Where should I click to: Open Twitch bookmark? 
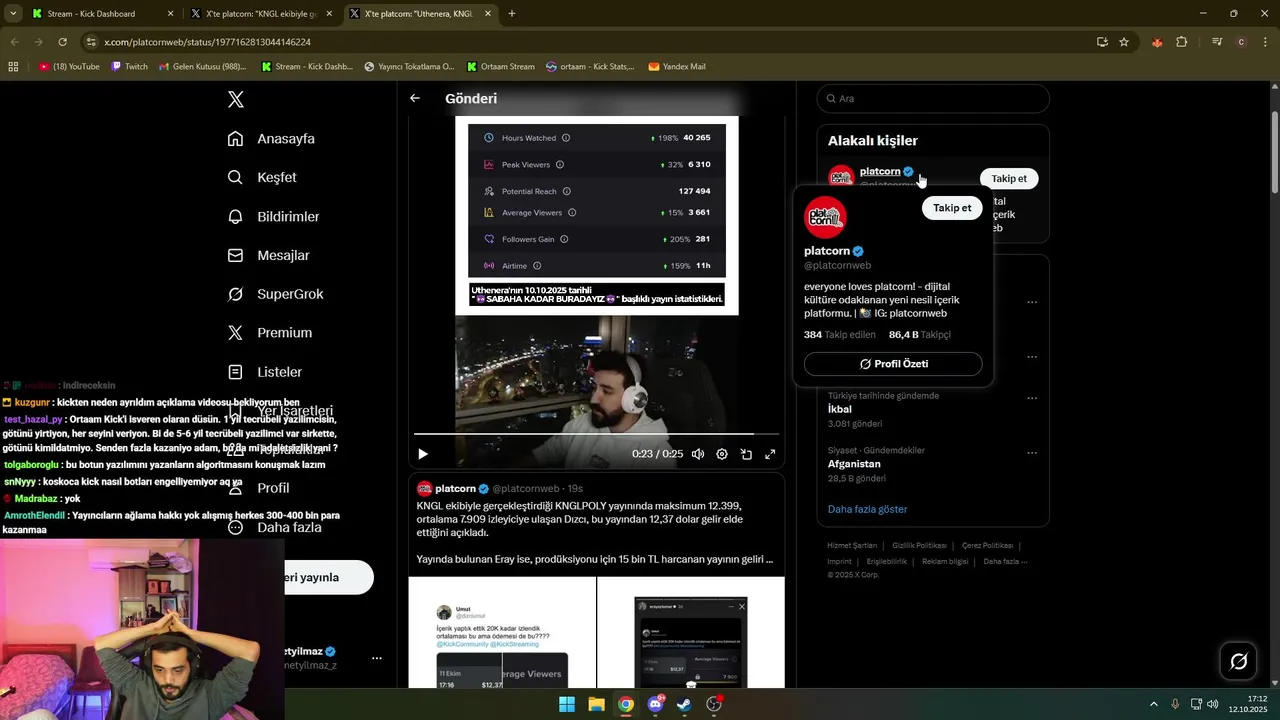pyautogui.click(x=129, y=67)
